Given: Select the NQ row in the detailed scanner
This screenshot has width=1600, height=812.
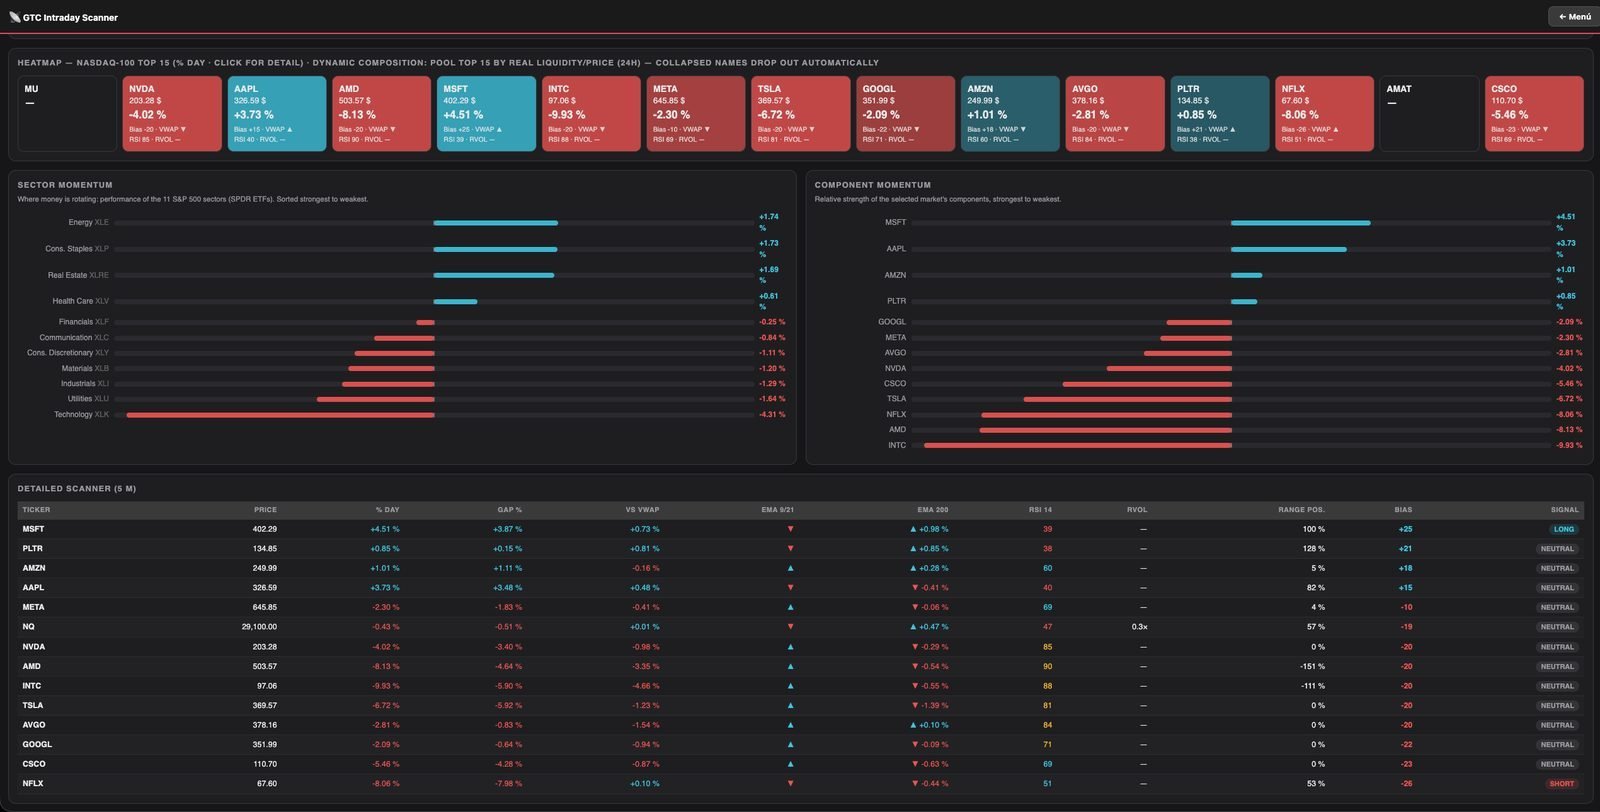Looking at the screenshot, I should pyautogui.click(x=800, y=627).
